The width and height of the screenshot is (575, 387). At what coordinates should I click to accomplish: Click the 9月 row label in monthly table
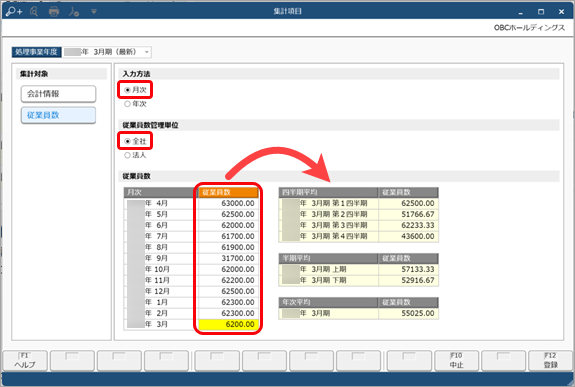pyautogui.click(x=158, y=259)
